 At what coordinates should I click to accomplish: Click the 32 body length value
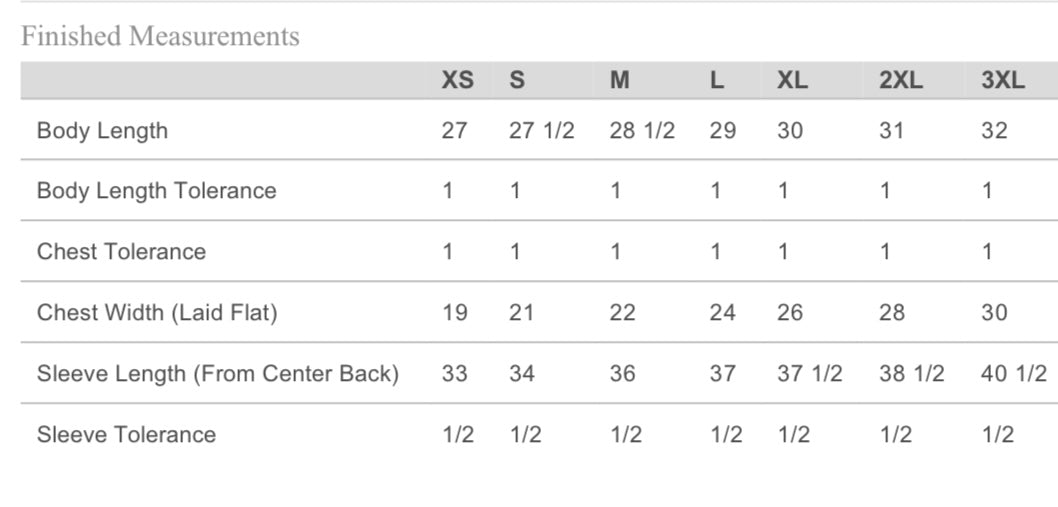click(994, 131)
